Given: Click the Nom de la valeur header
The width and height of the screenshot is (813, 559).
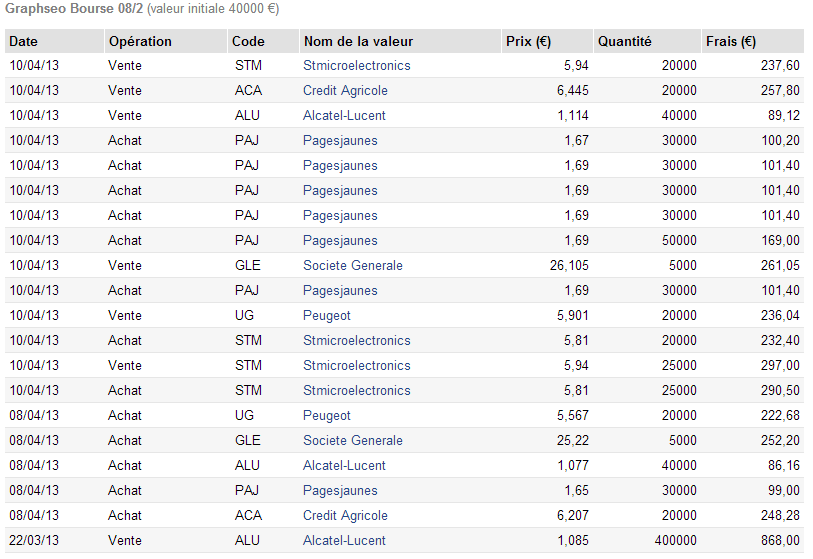Looking at the screenshot, I should tap(358, 41).
